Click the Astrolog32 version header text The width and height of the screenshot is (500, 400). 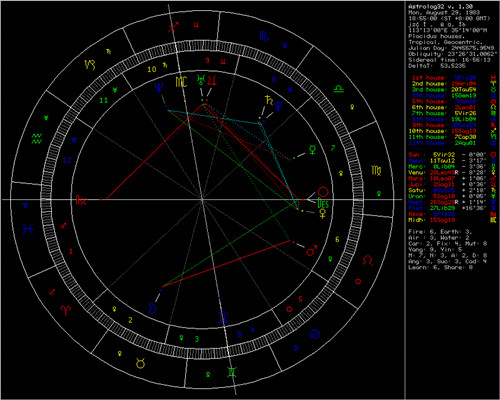click(x=441, y=6)
